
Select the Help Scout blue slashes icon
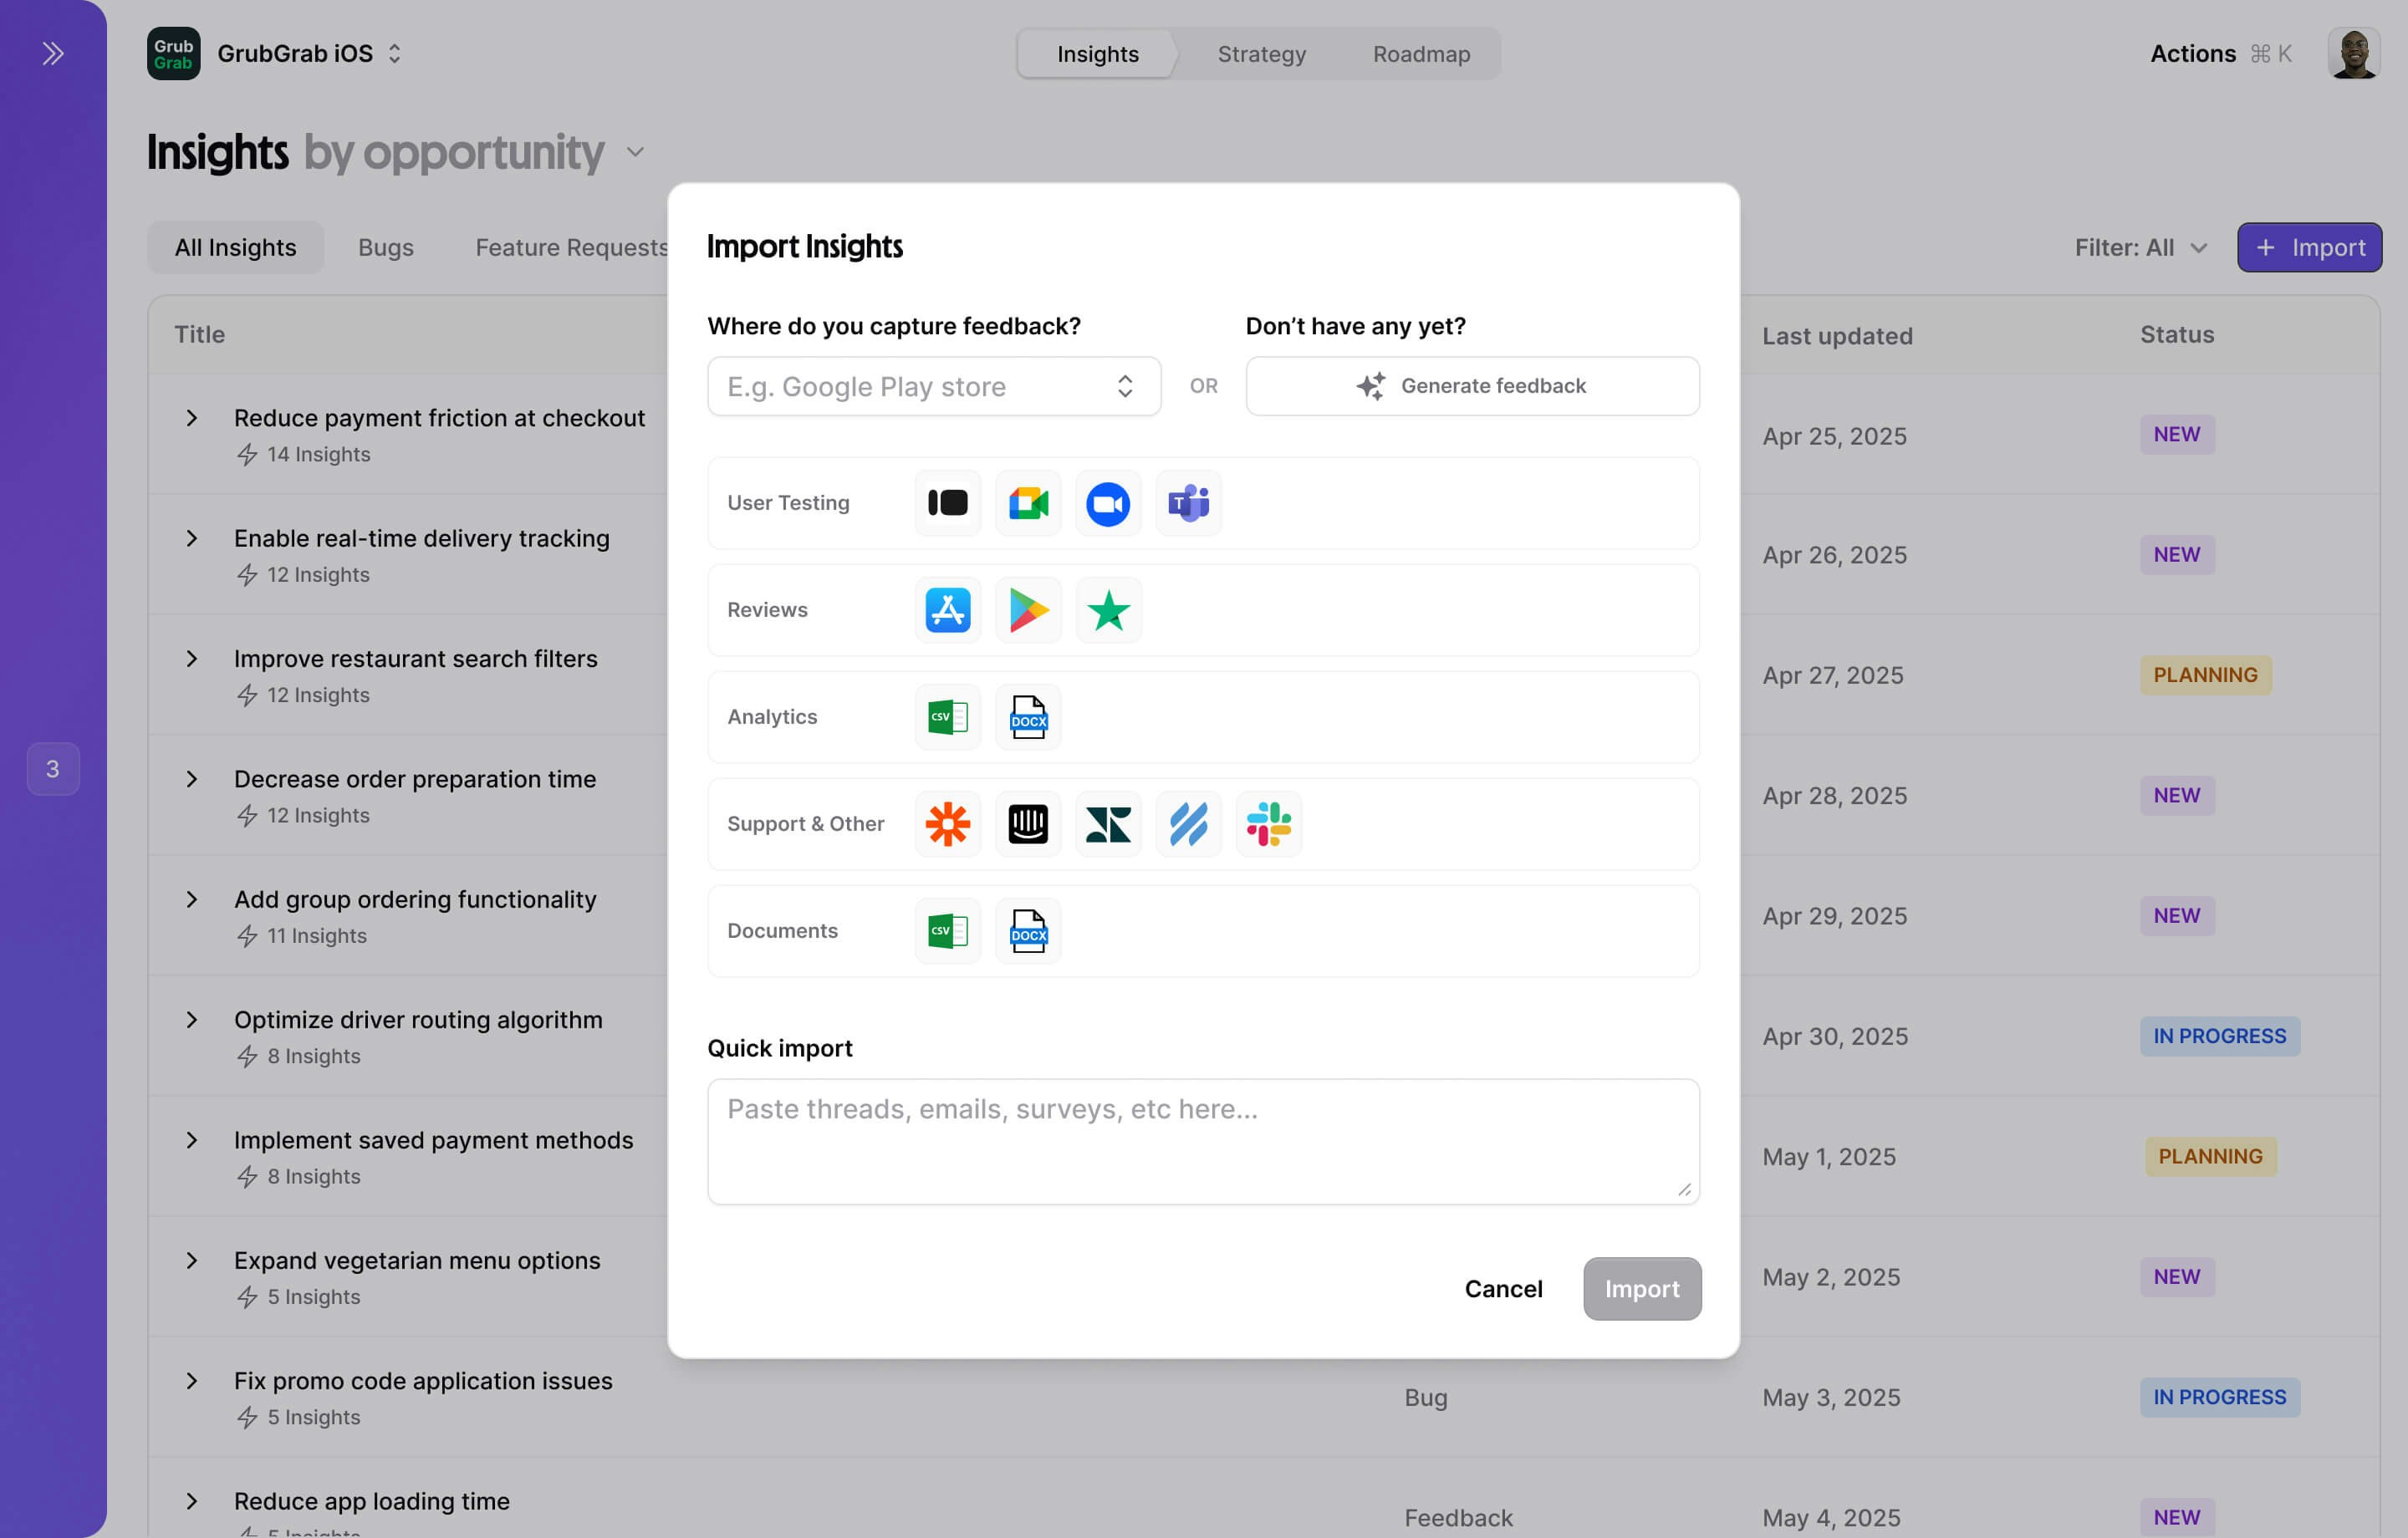[x=1188, y=824]
